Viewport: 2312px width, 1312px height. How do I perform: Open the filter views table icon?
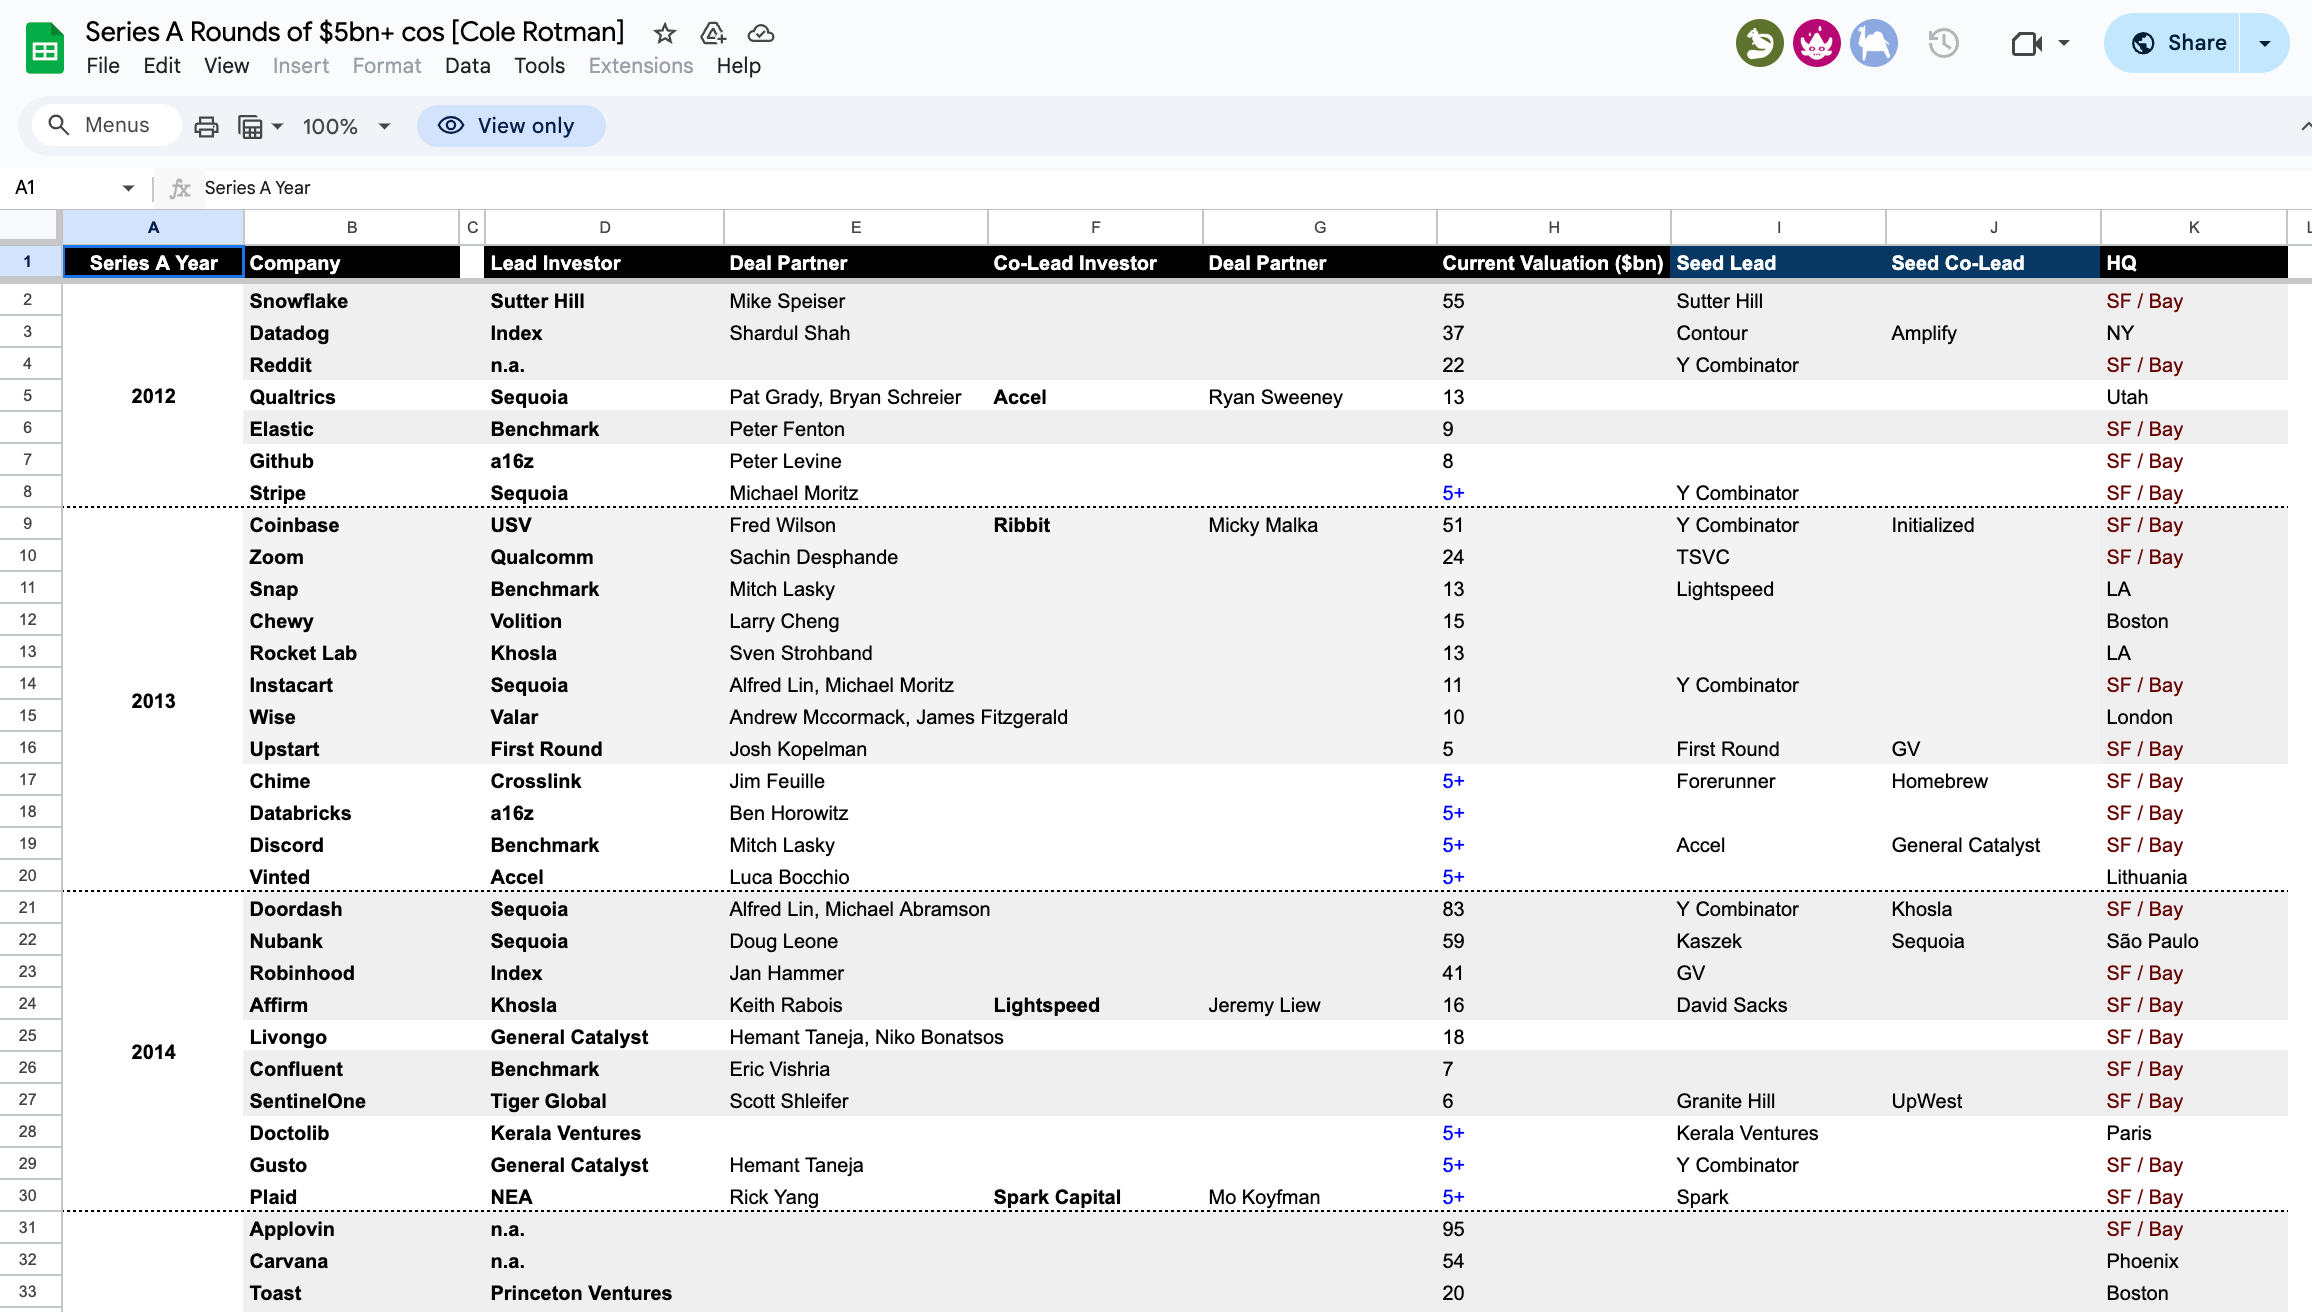pyautogui.click(x=250, y=126)
